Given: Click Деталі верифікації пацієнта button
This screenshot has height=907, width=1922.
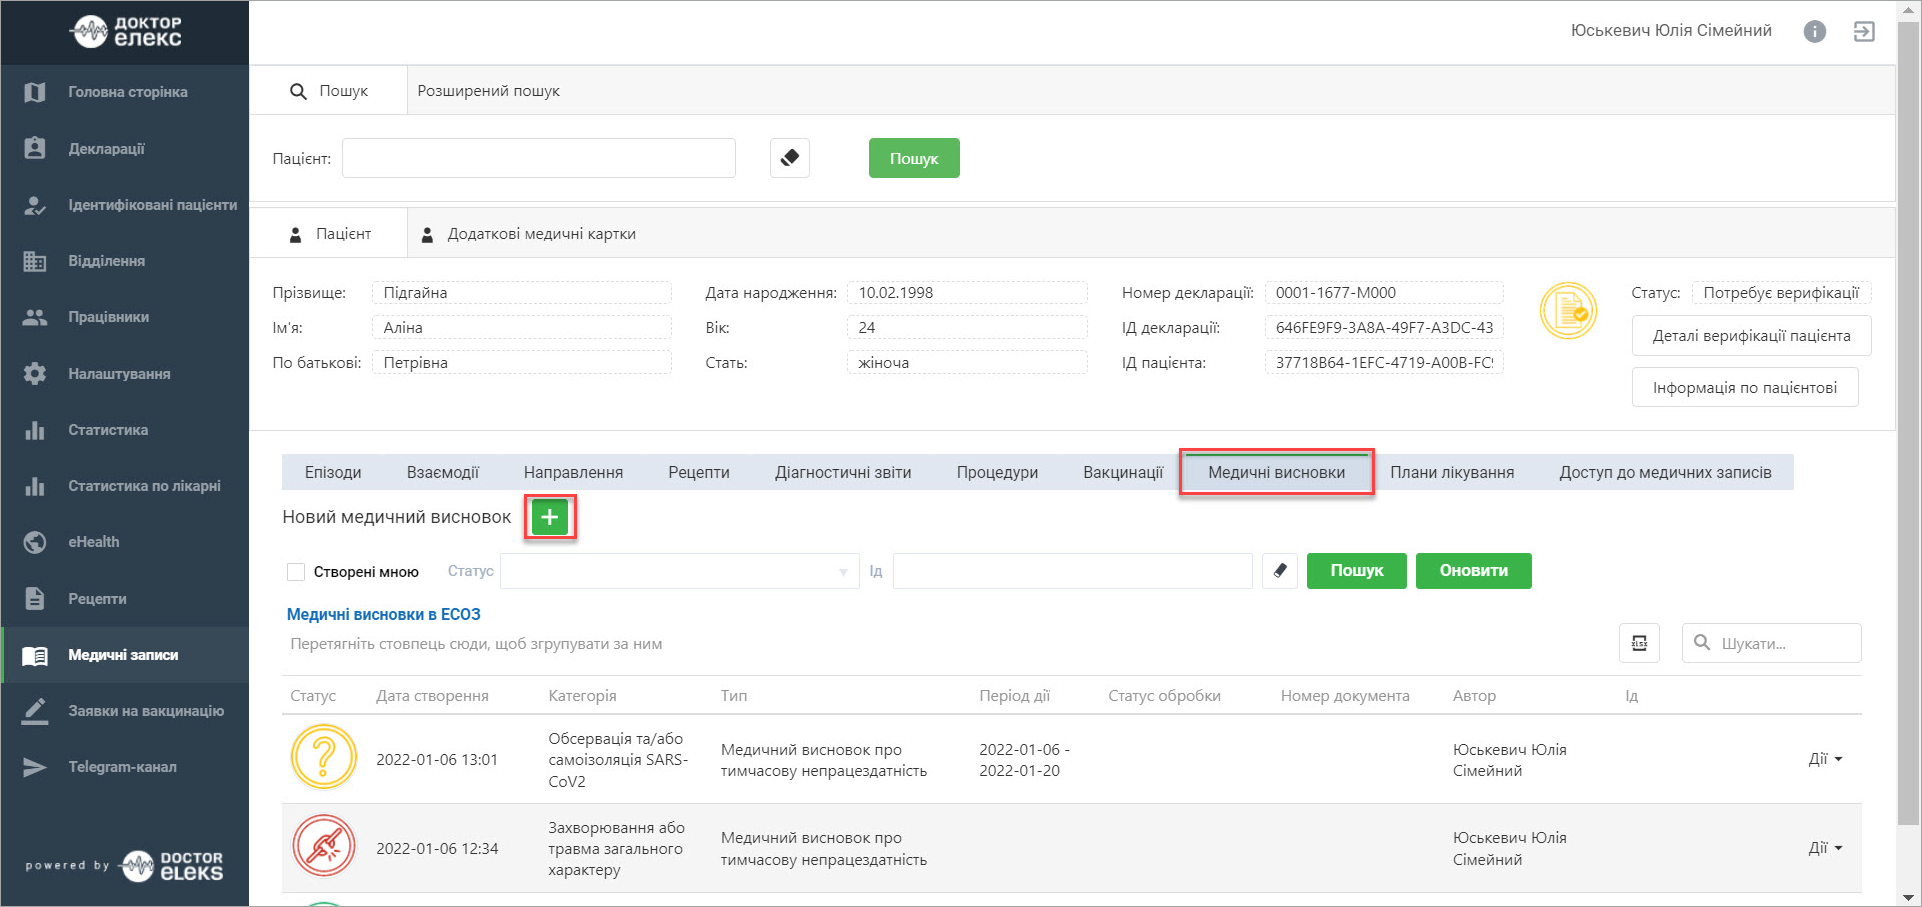Looking at the screenshot, I should (x=1751, y=336).
